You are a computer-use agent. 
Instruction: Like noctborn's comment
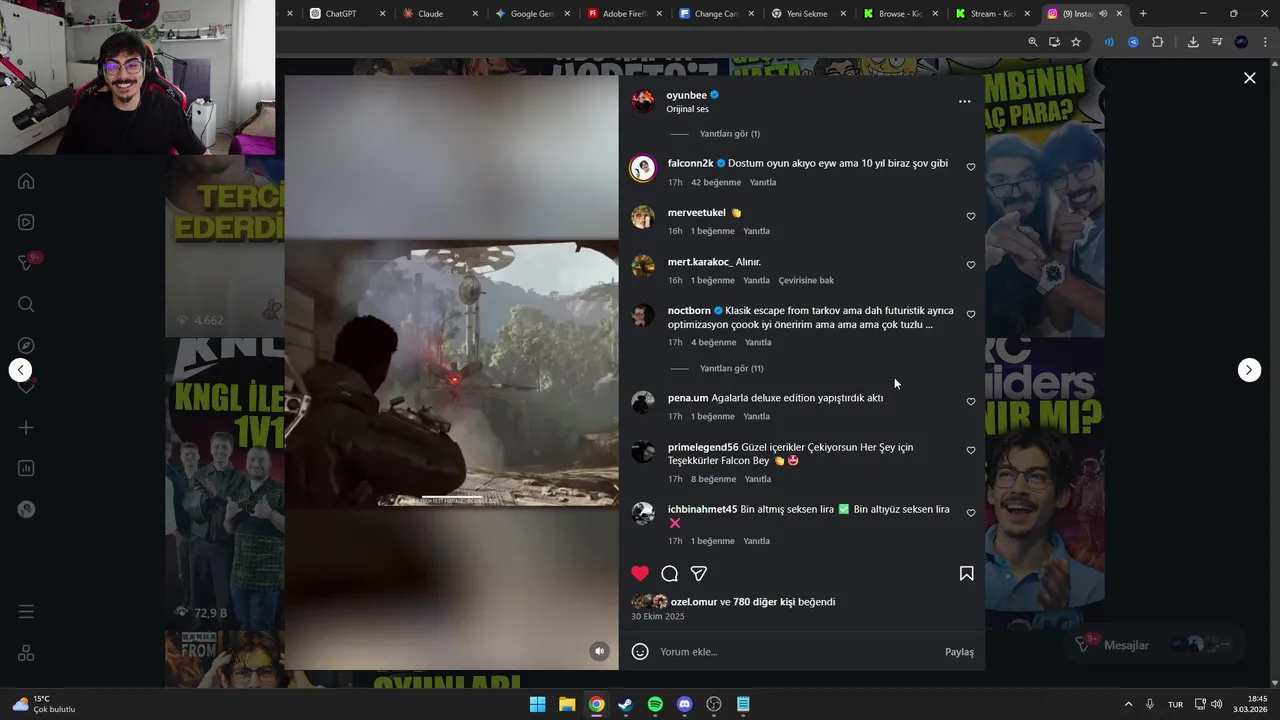pos(970,314)
